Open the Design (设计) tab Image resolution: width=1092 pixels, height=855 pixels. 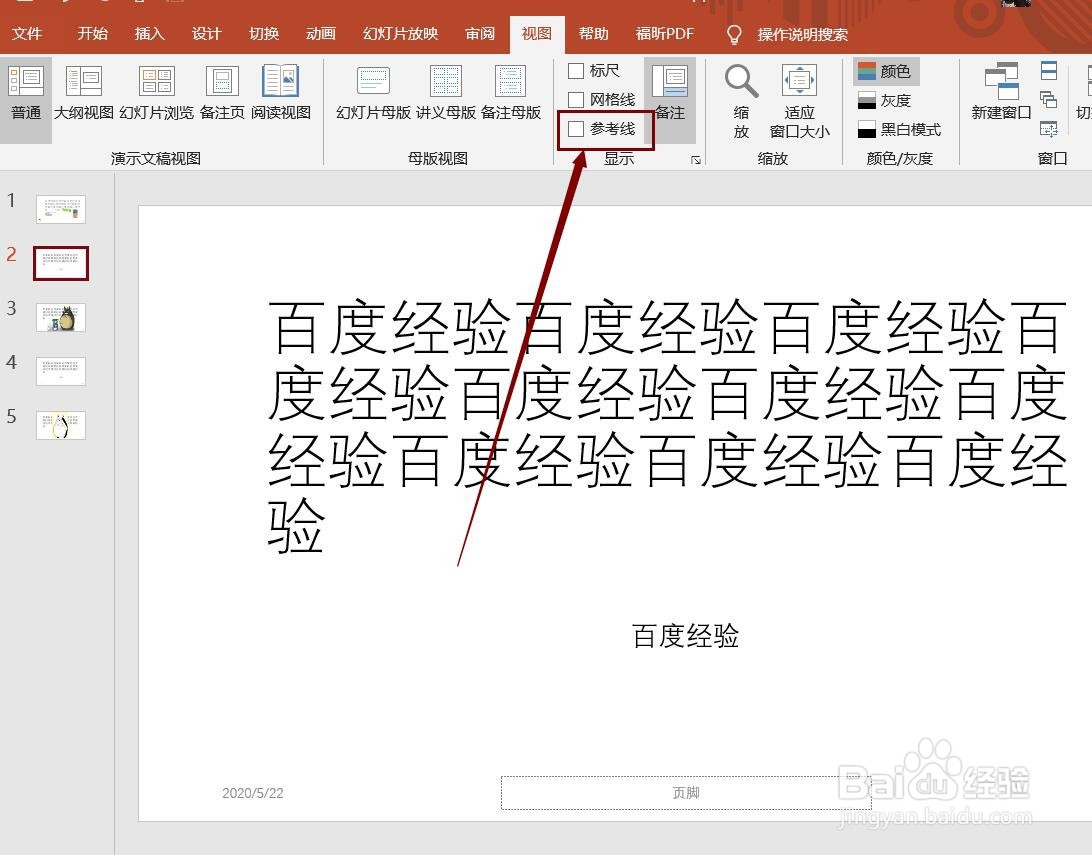pos(206,33)
